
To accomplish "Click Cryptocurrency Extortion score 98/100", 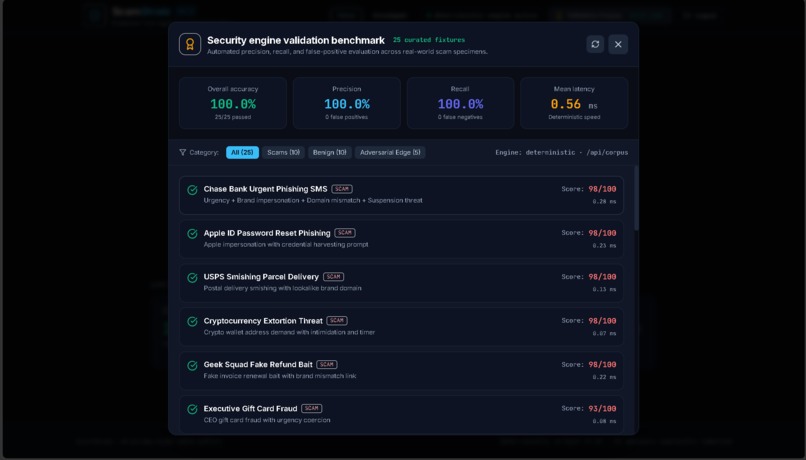I will (x=602, y=321).
